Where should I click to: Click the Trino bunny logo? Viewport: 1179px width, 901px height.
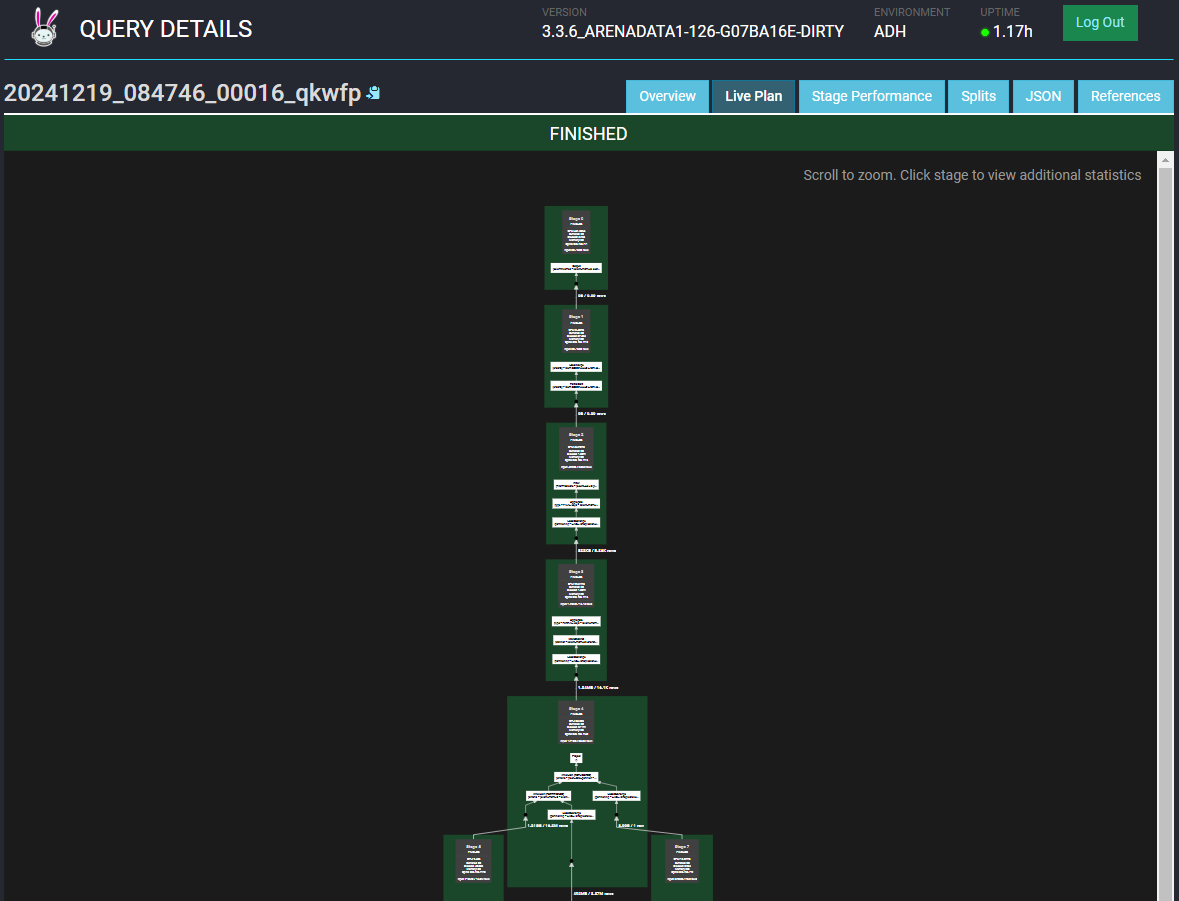coord(45,28)
